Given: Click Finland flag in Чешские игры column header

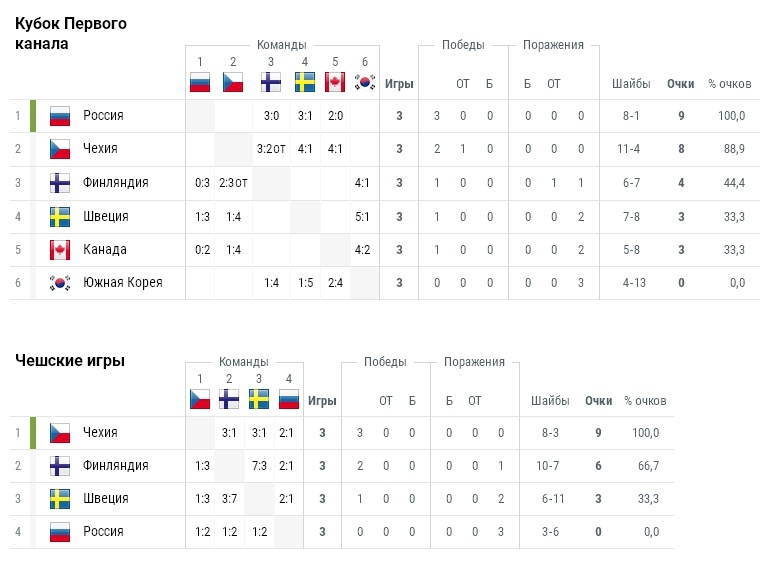Looking at the screenshot, I should coord(229,400).
